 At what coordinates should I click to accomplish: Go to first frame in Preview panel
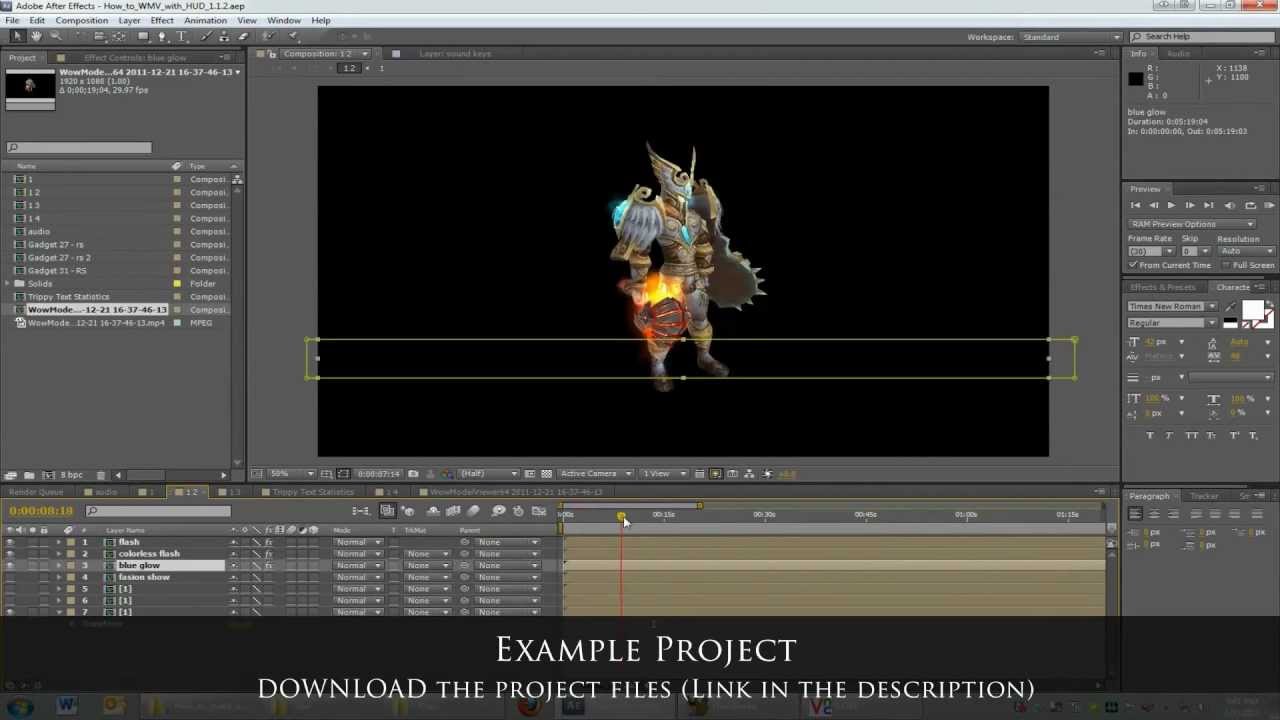[x=1135, y=205]
